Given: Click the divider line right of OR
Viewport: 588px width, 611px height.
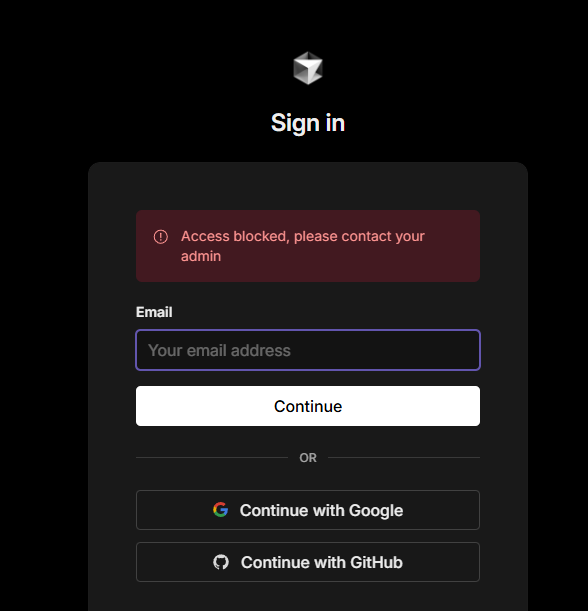Looking at the screenshot, I should coord(404,457).
